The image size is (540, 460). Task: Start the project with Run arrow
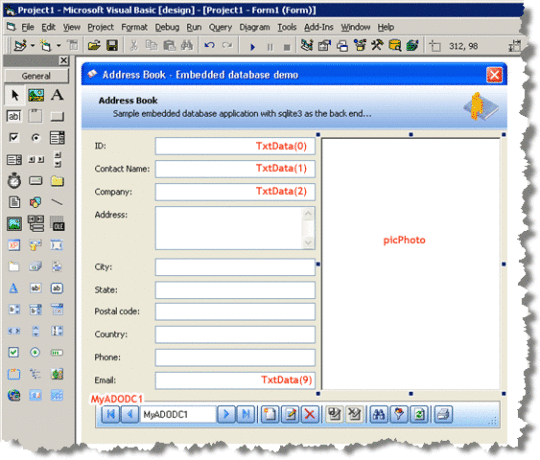[252, 46]
